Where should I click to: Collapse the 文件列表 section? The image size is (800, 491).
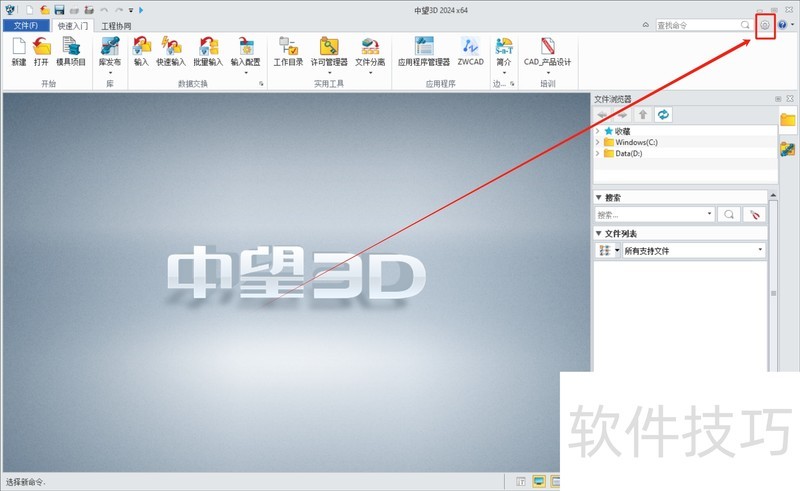pyautogui.click(x=599, y=233)
